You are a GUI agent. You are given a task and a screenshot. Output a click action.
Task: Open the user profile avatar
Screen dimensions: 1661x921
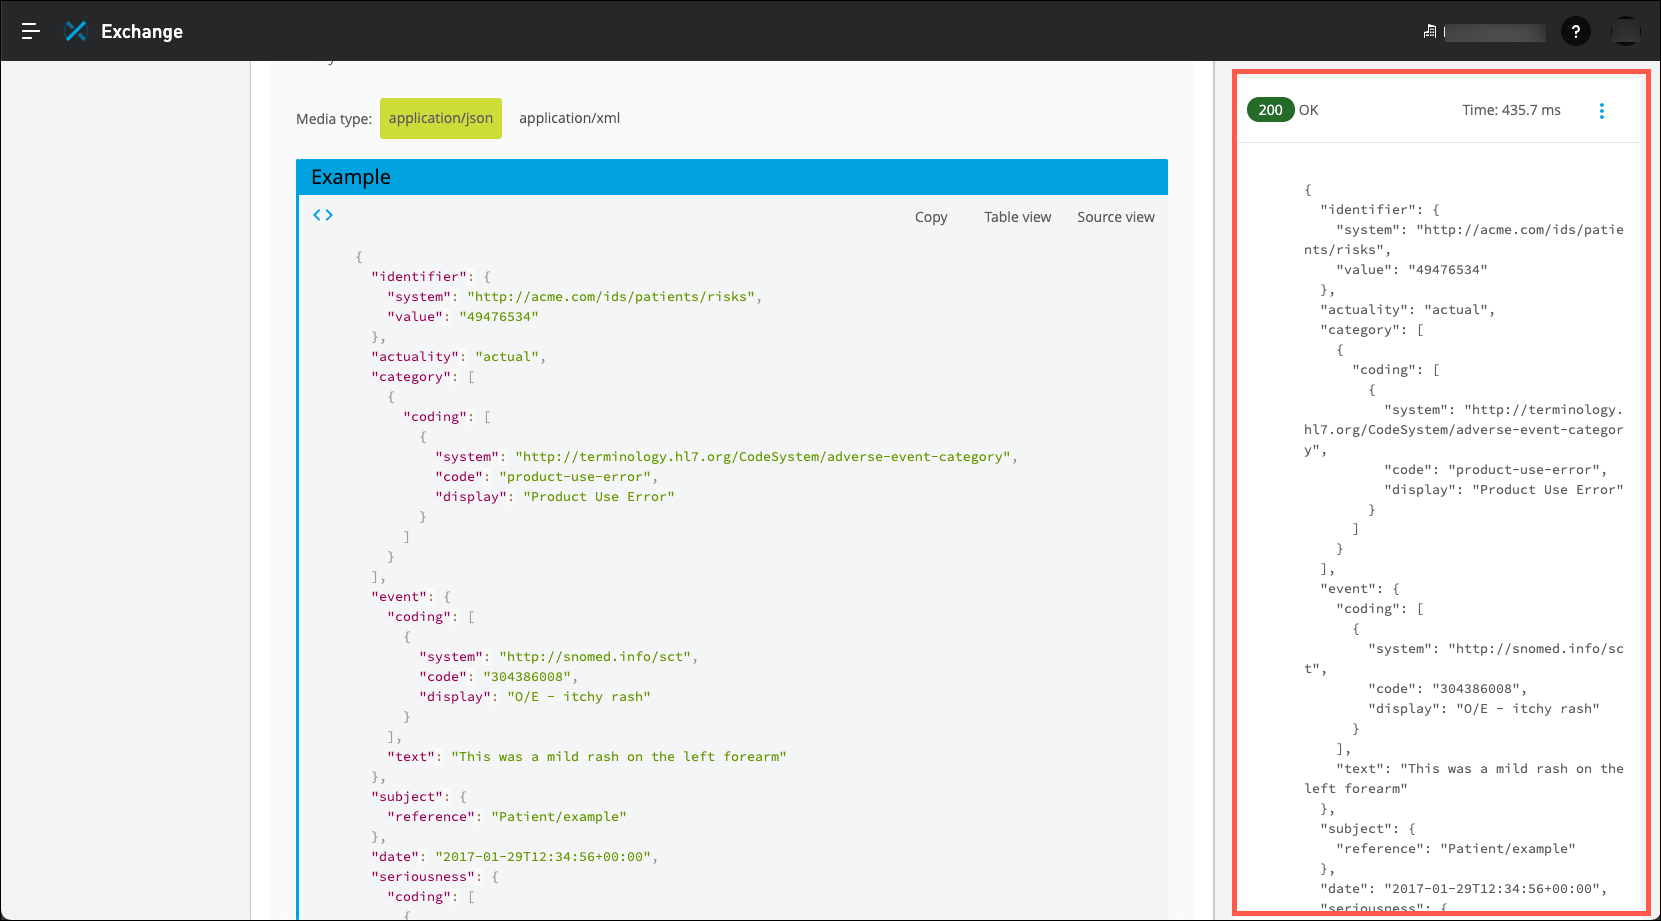pos(1626,32)
